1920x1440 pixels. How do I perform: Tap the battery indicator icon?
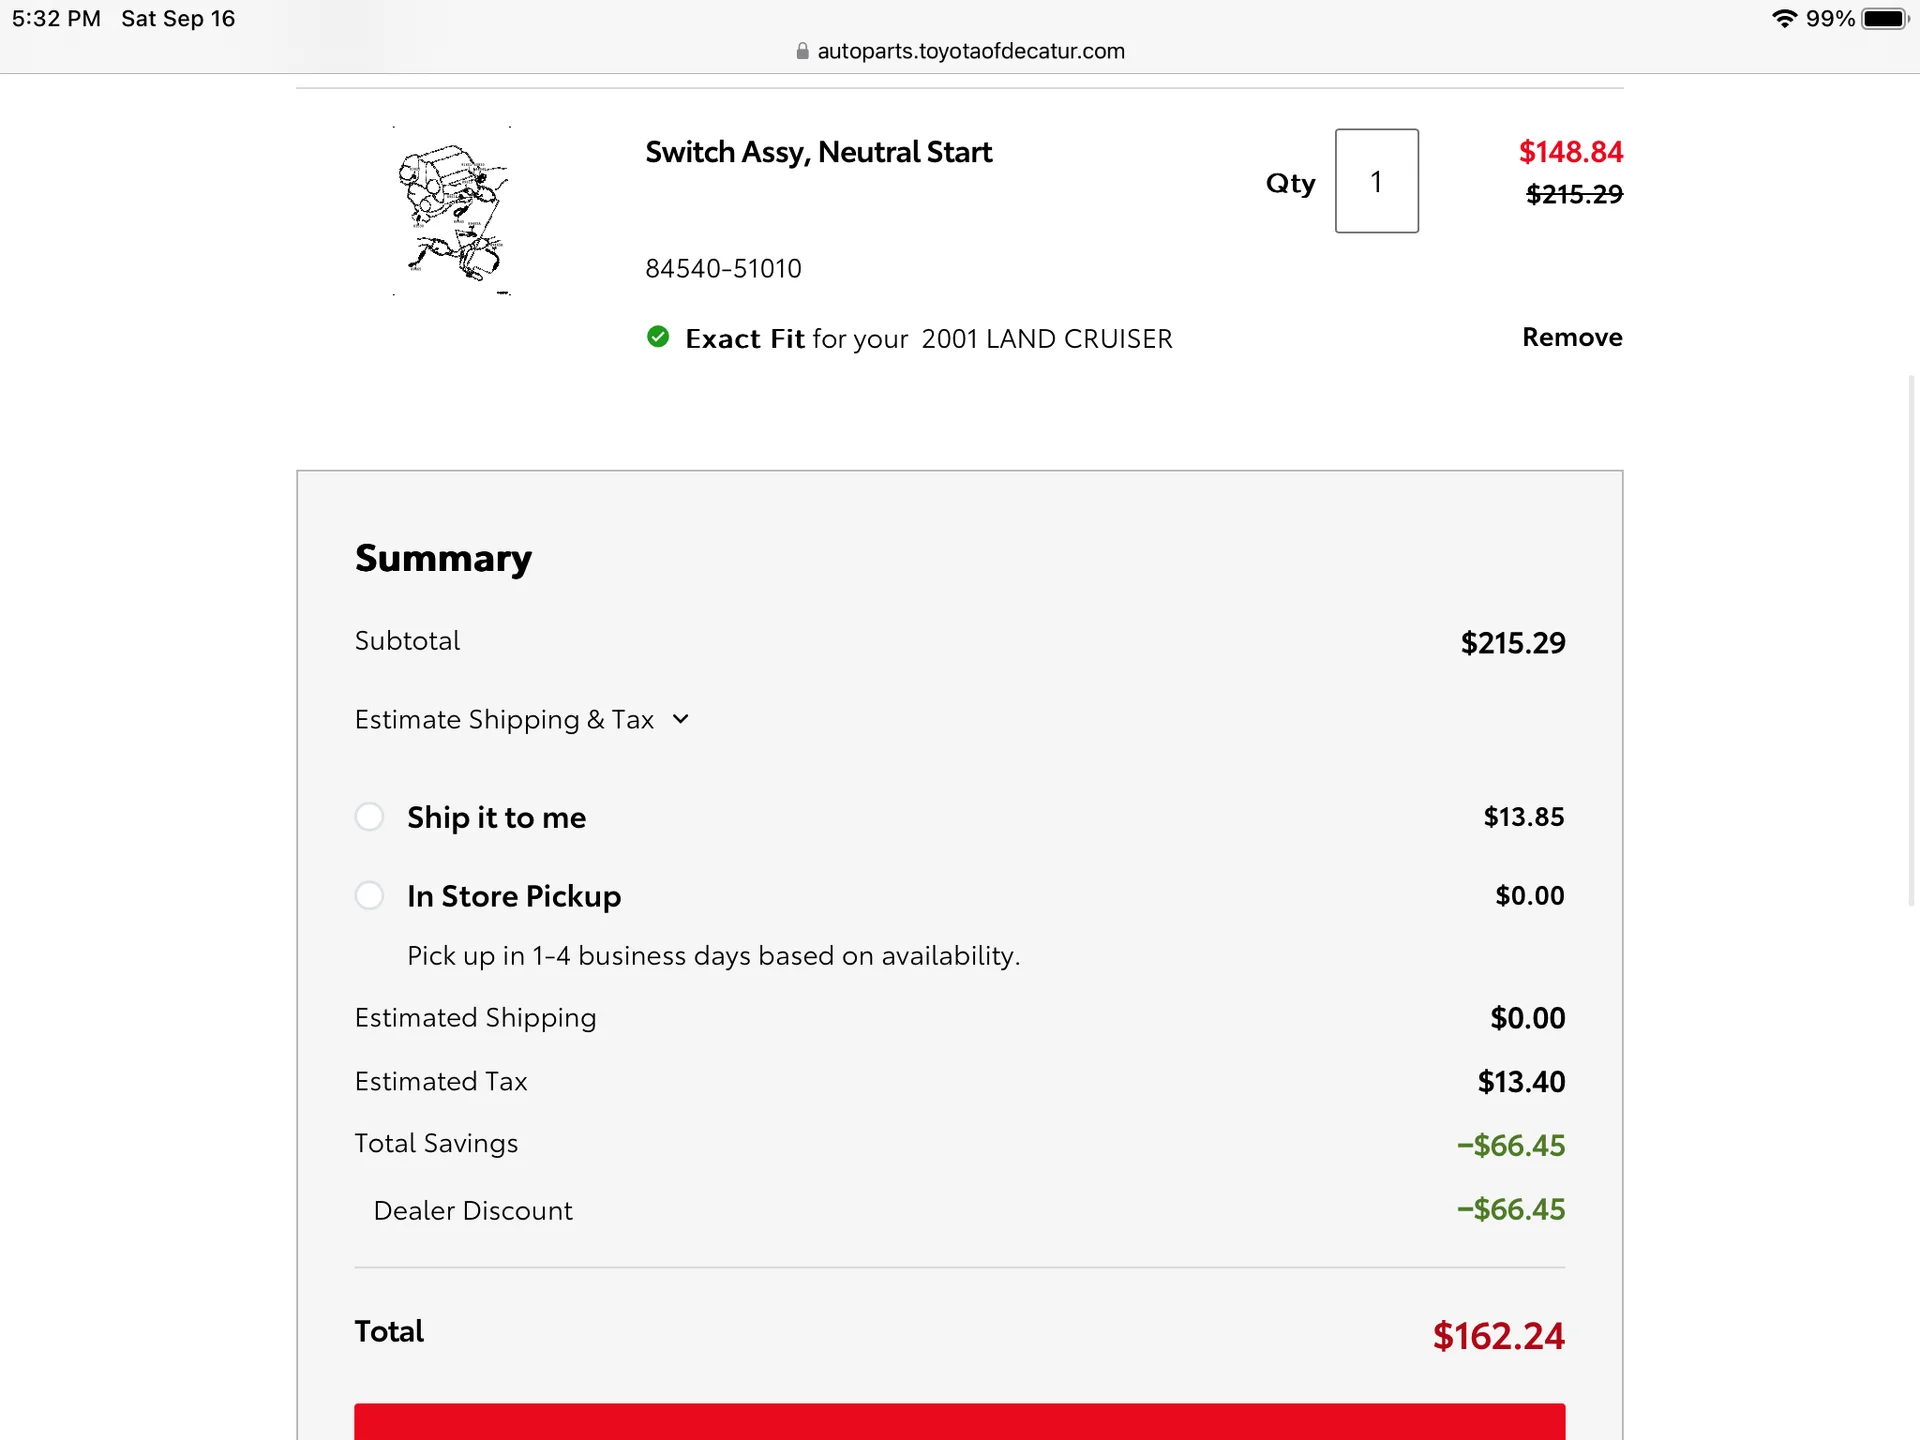1885,19
